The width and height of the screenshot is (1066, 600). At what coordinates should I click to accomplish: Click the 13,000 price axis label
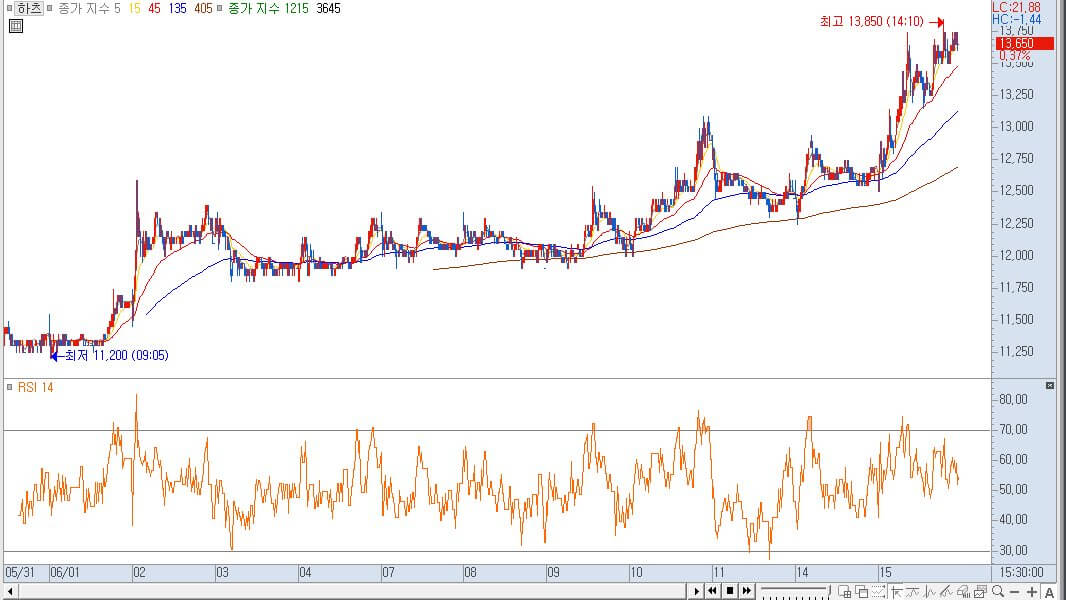click(1016, 126)
